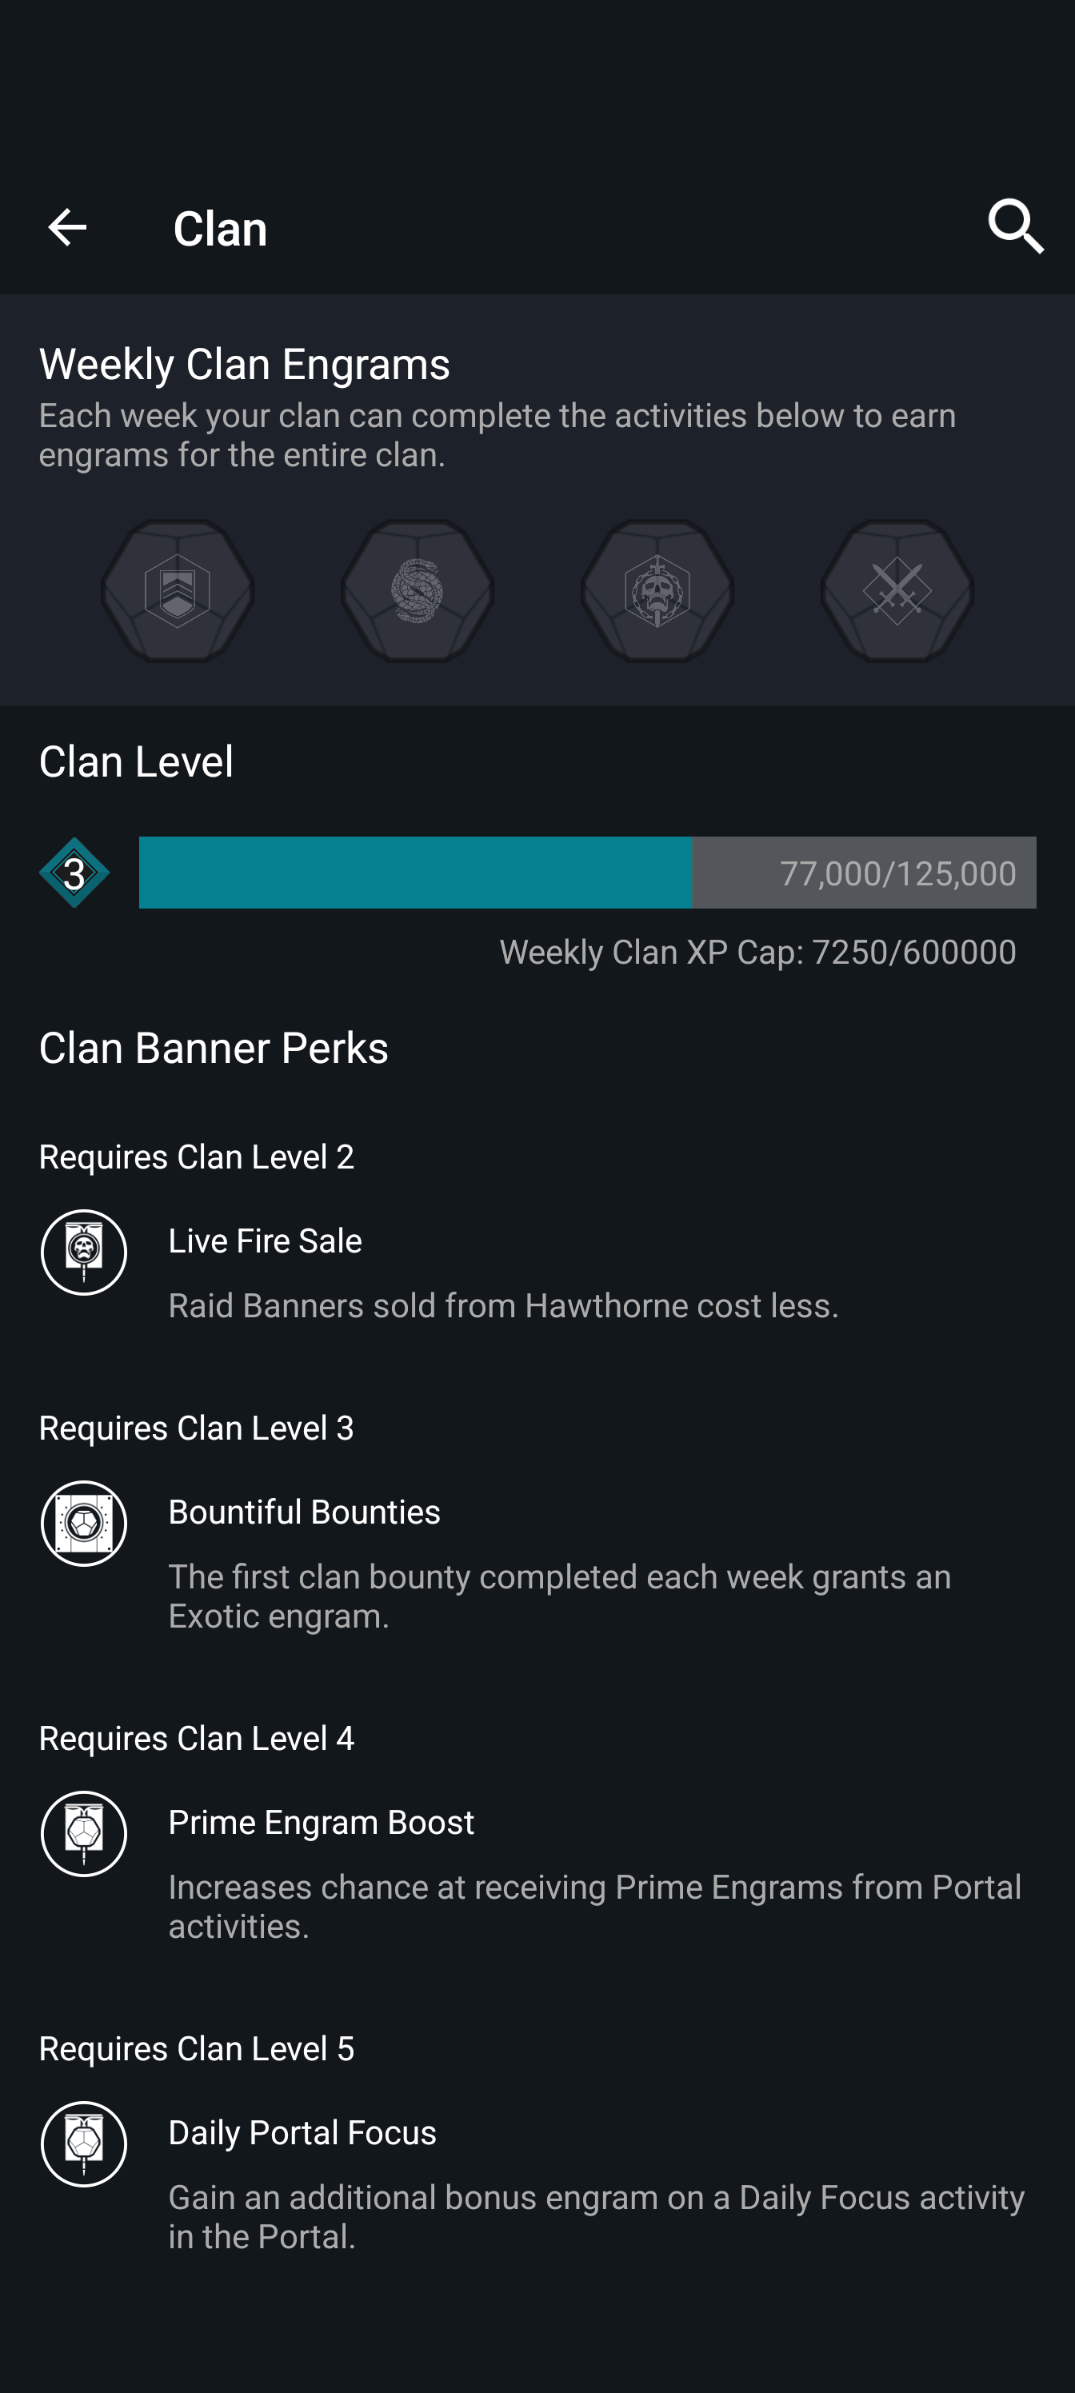
Task: Select the Crucible crossed swords engram
Action: pos(897,591)
